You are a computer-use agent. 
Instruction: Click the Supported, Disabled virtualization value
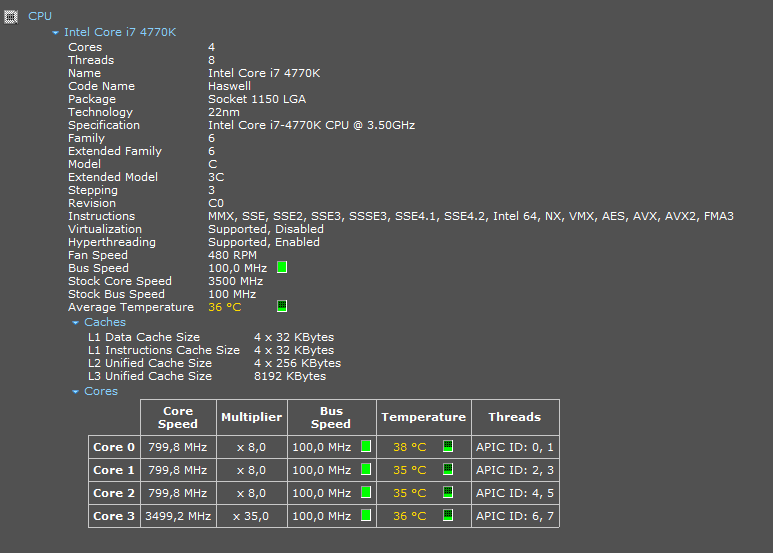click(x=266, y=229)
